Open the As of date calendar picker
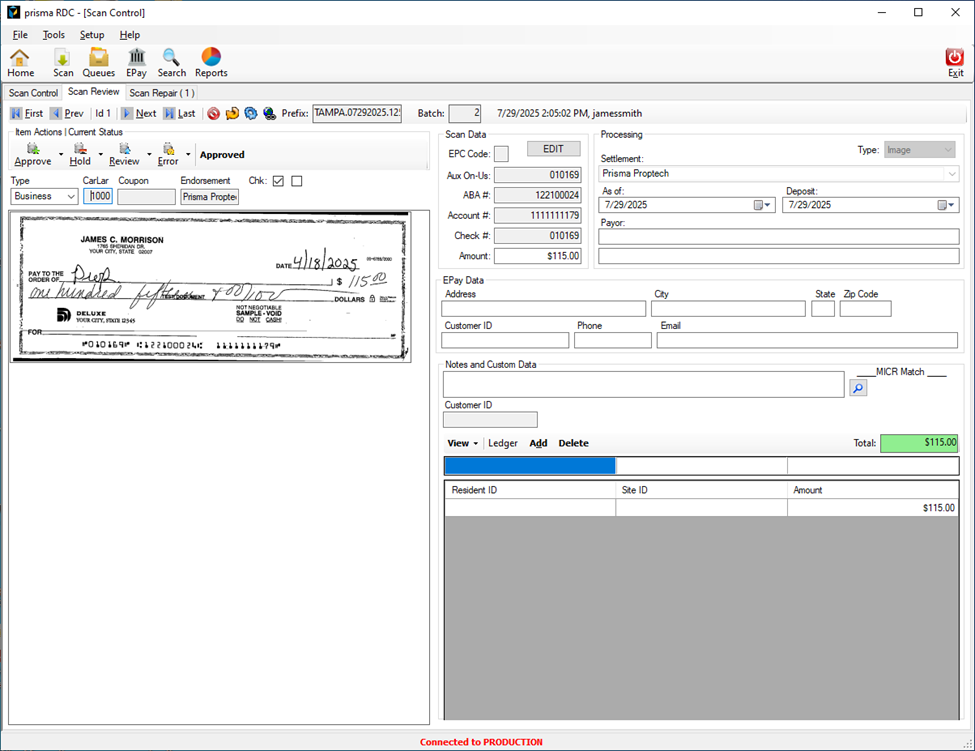This screenshot has width=975, height=751. pyautogui.click(x=761, y=205)
